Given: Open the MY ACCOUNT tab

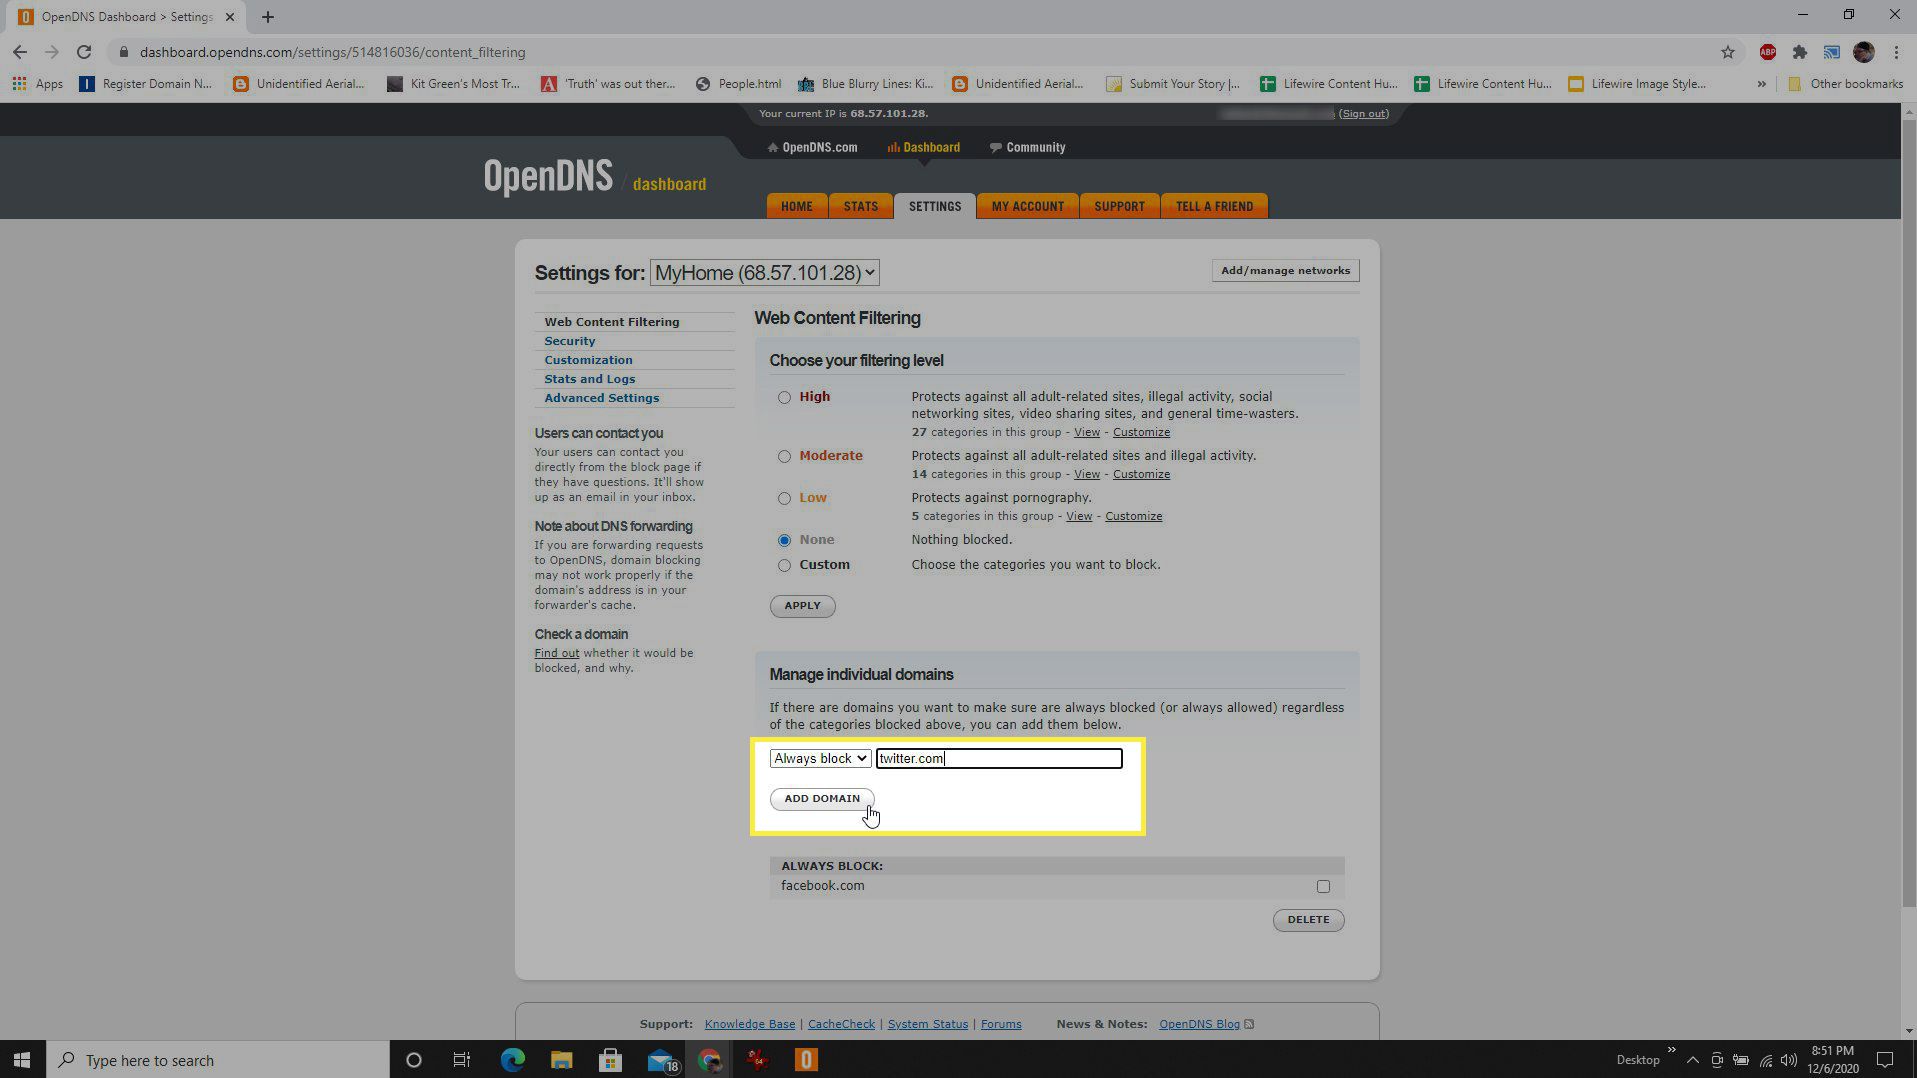Looking at the screenshot, I should click(1028, 206).
